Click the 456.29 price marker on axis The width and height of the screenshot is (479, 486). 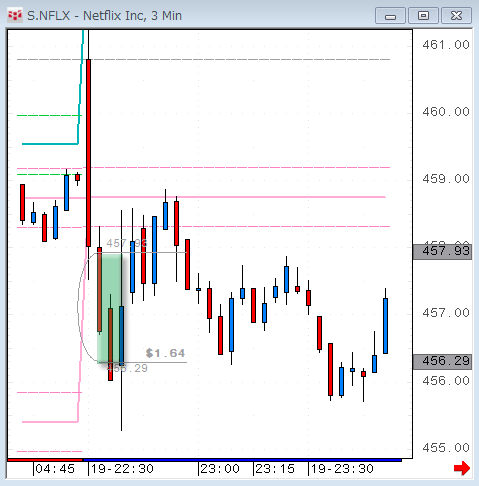coord(443,362)
